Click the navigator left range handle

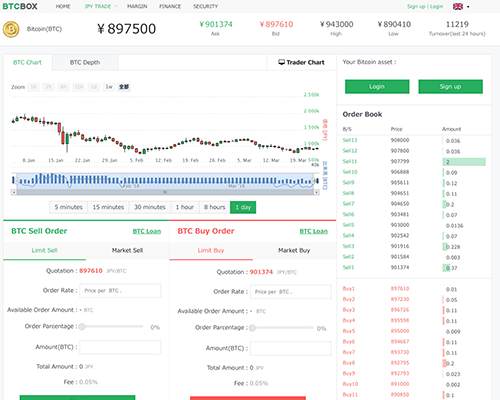[17, 180]
